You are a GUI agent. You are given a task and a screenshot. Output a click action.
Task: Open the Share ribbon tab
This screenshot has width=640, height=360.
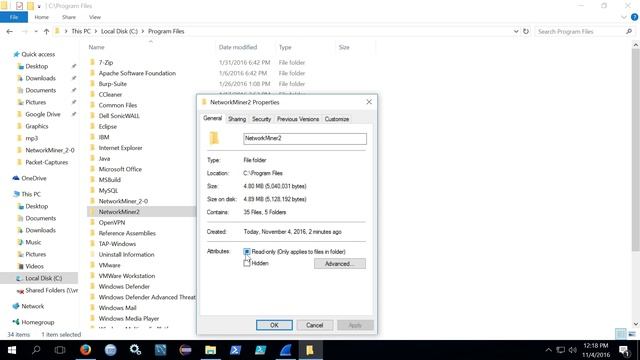[x=69, y=17]
